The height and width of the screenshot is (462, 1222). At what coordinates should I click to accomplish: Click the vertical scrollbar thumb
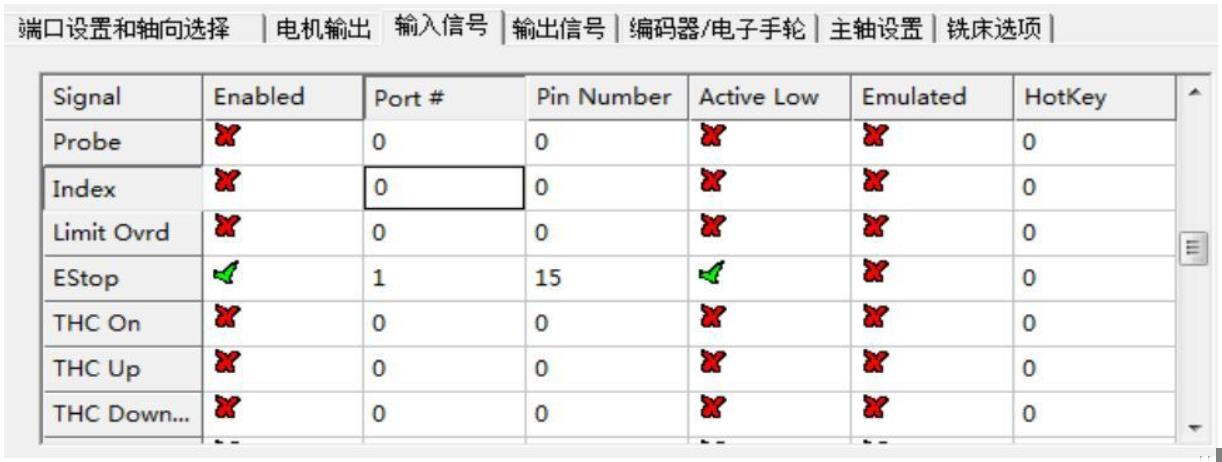[1191, 246]
